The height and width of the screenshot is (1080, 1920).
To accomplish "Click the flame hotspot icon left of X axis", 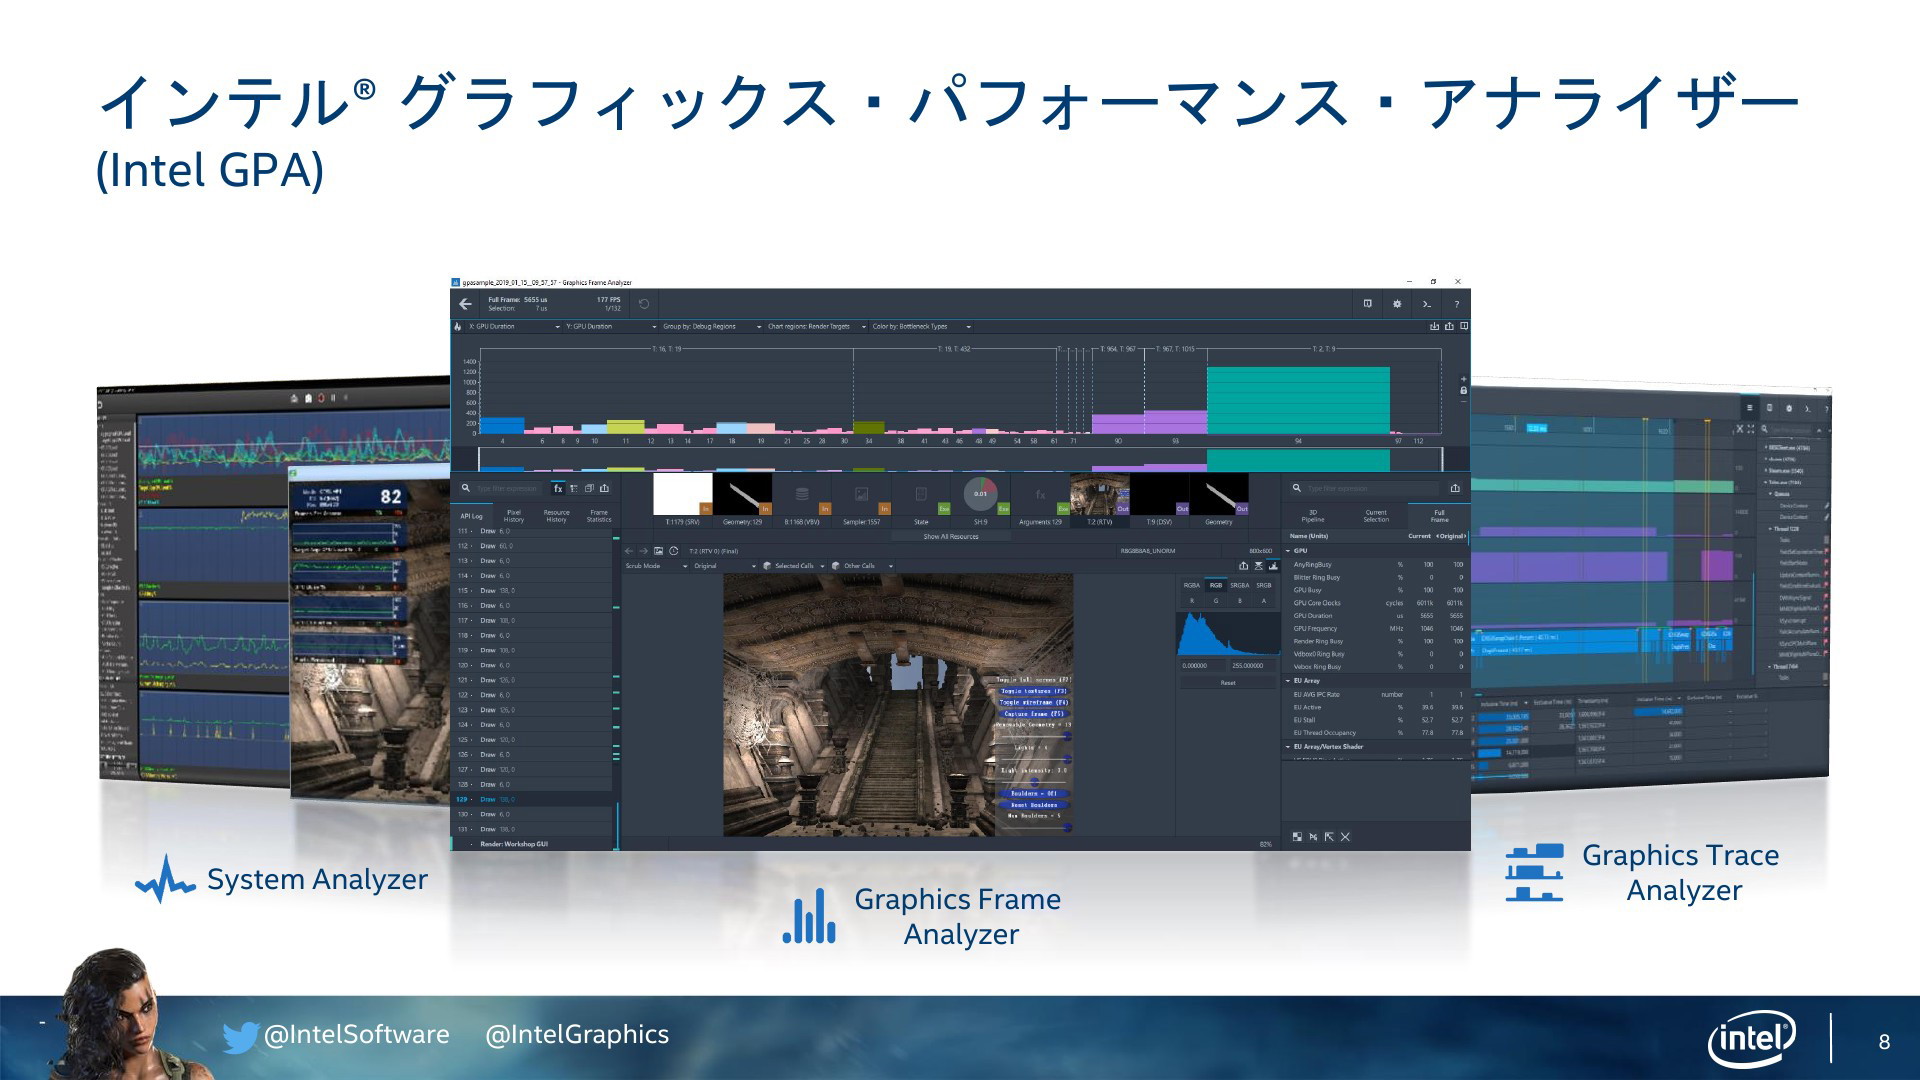I will pyautogui.click(x=458, y=326).
